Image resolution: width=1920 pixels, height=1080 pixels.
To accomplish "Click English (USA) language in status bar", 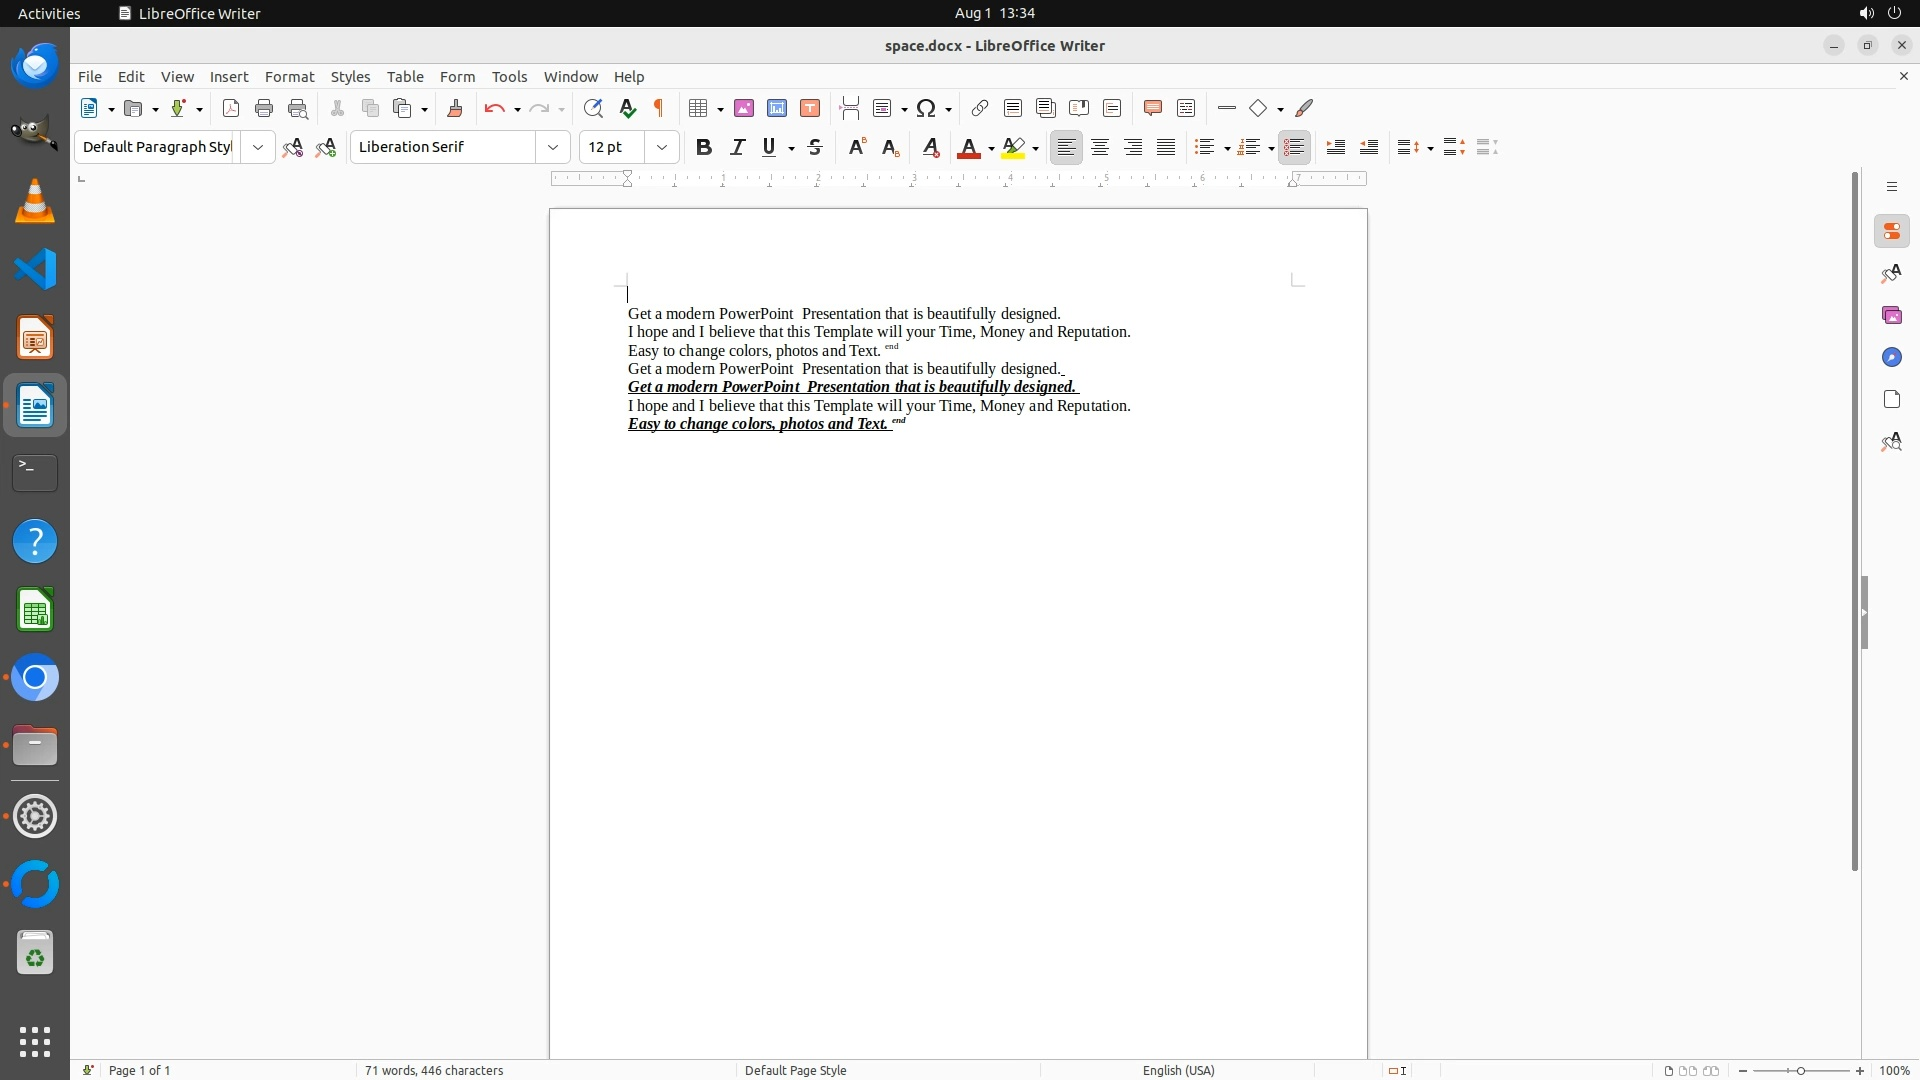I will 1178,1070.
